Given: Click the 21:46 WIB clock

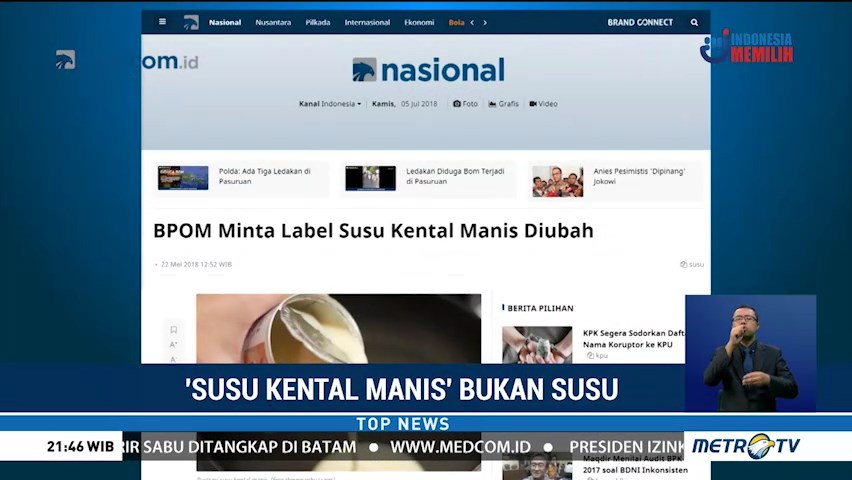Looking at the screenshot, I should click(x=80, y=447).
